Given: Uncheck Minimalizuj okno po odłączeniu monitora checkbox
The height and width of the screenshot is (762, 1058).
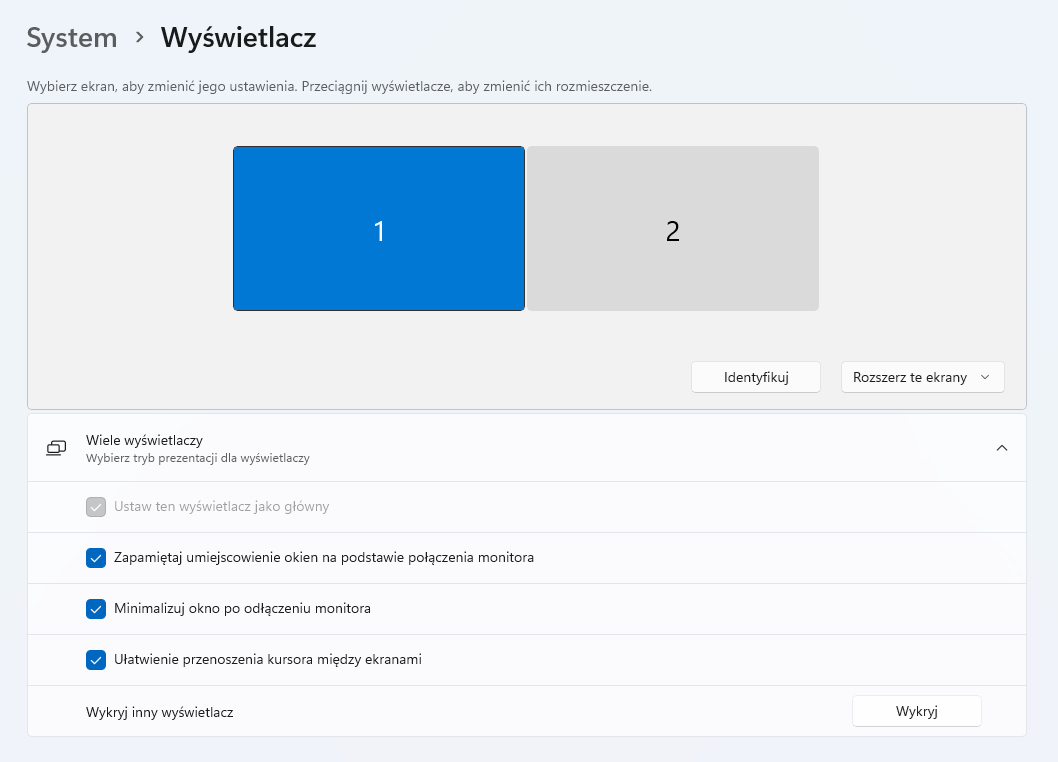Looking at the screenshot, I should [96, 609].
